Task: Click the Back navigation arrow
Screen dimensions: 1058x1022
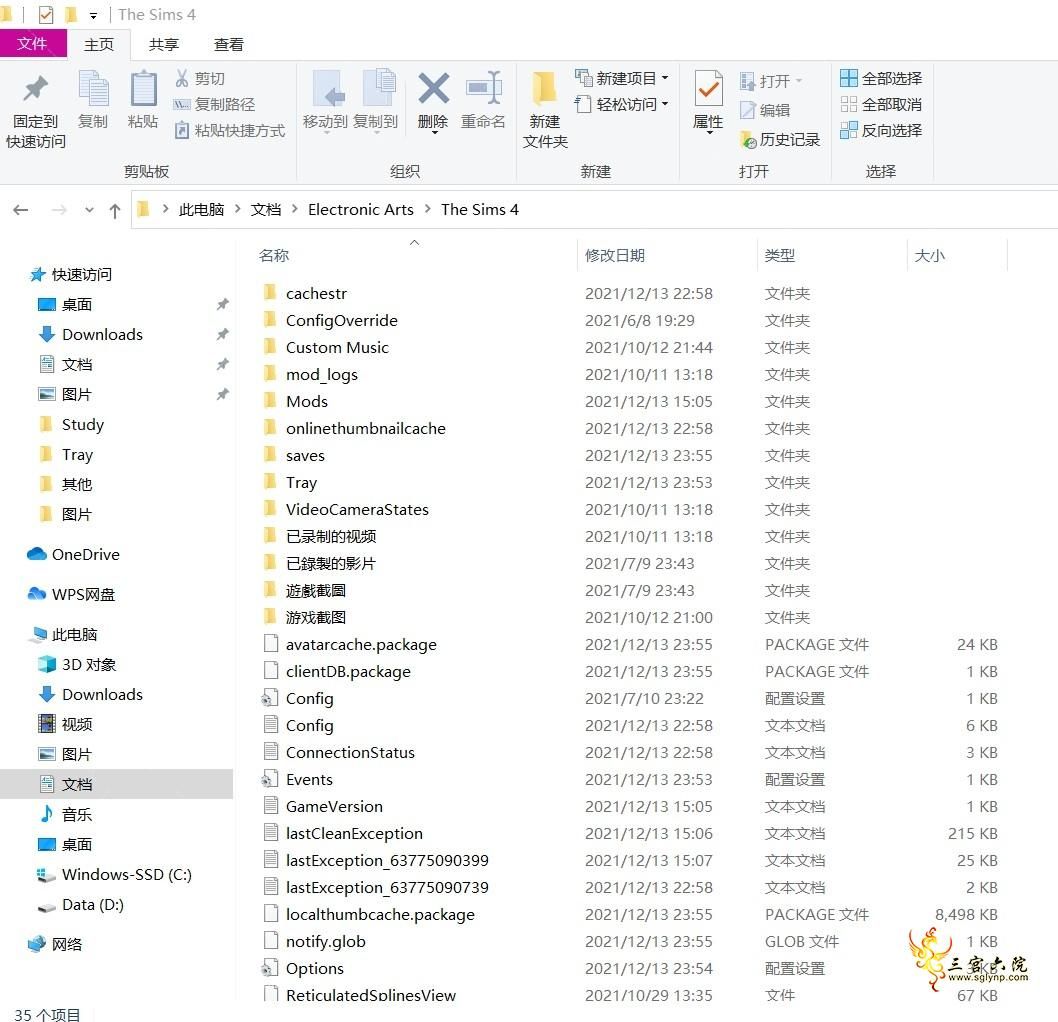Action: point(21,210)
